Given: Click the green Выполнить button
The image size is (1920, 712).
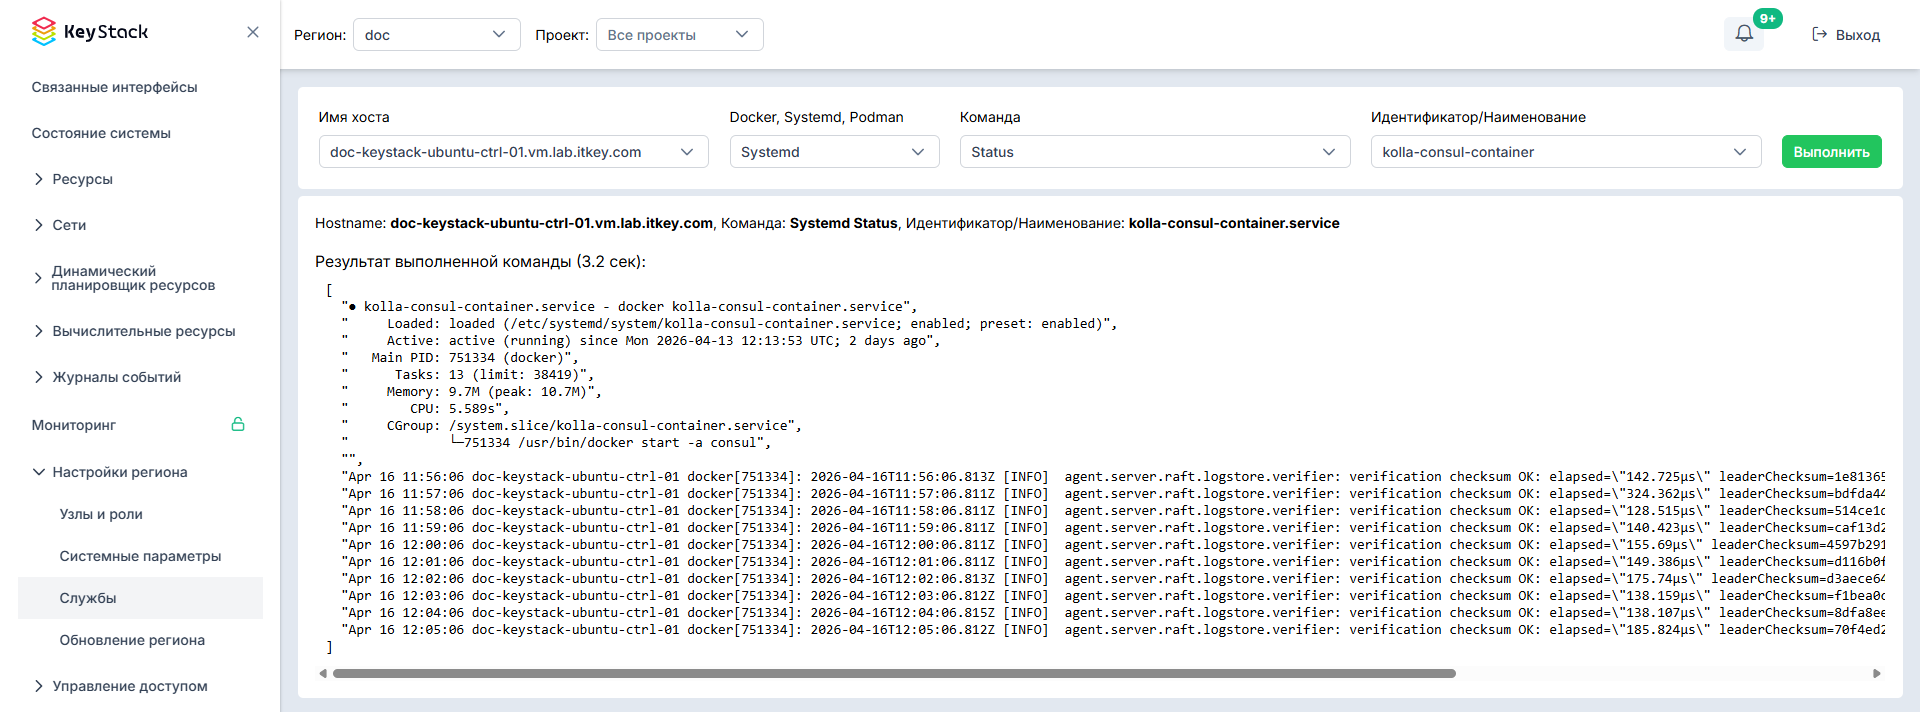Looking at the screenshot, I should (1831, 152).
